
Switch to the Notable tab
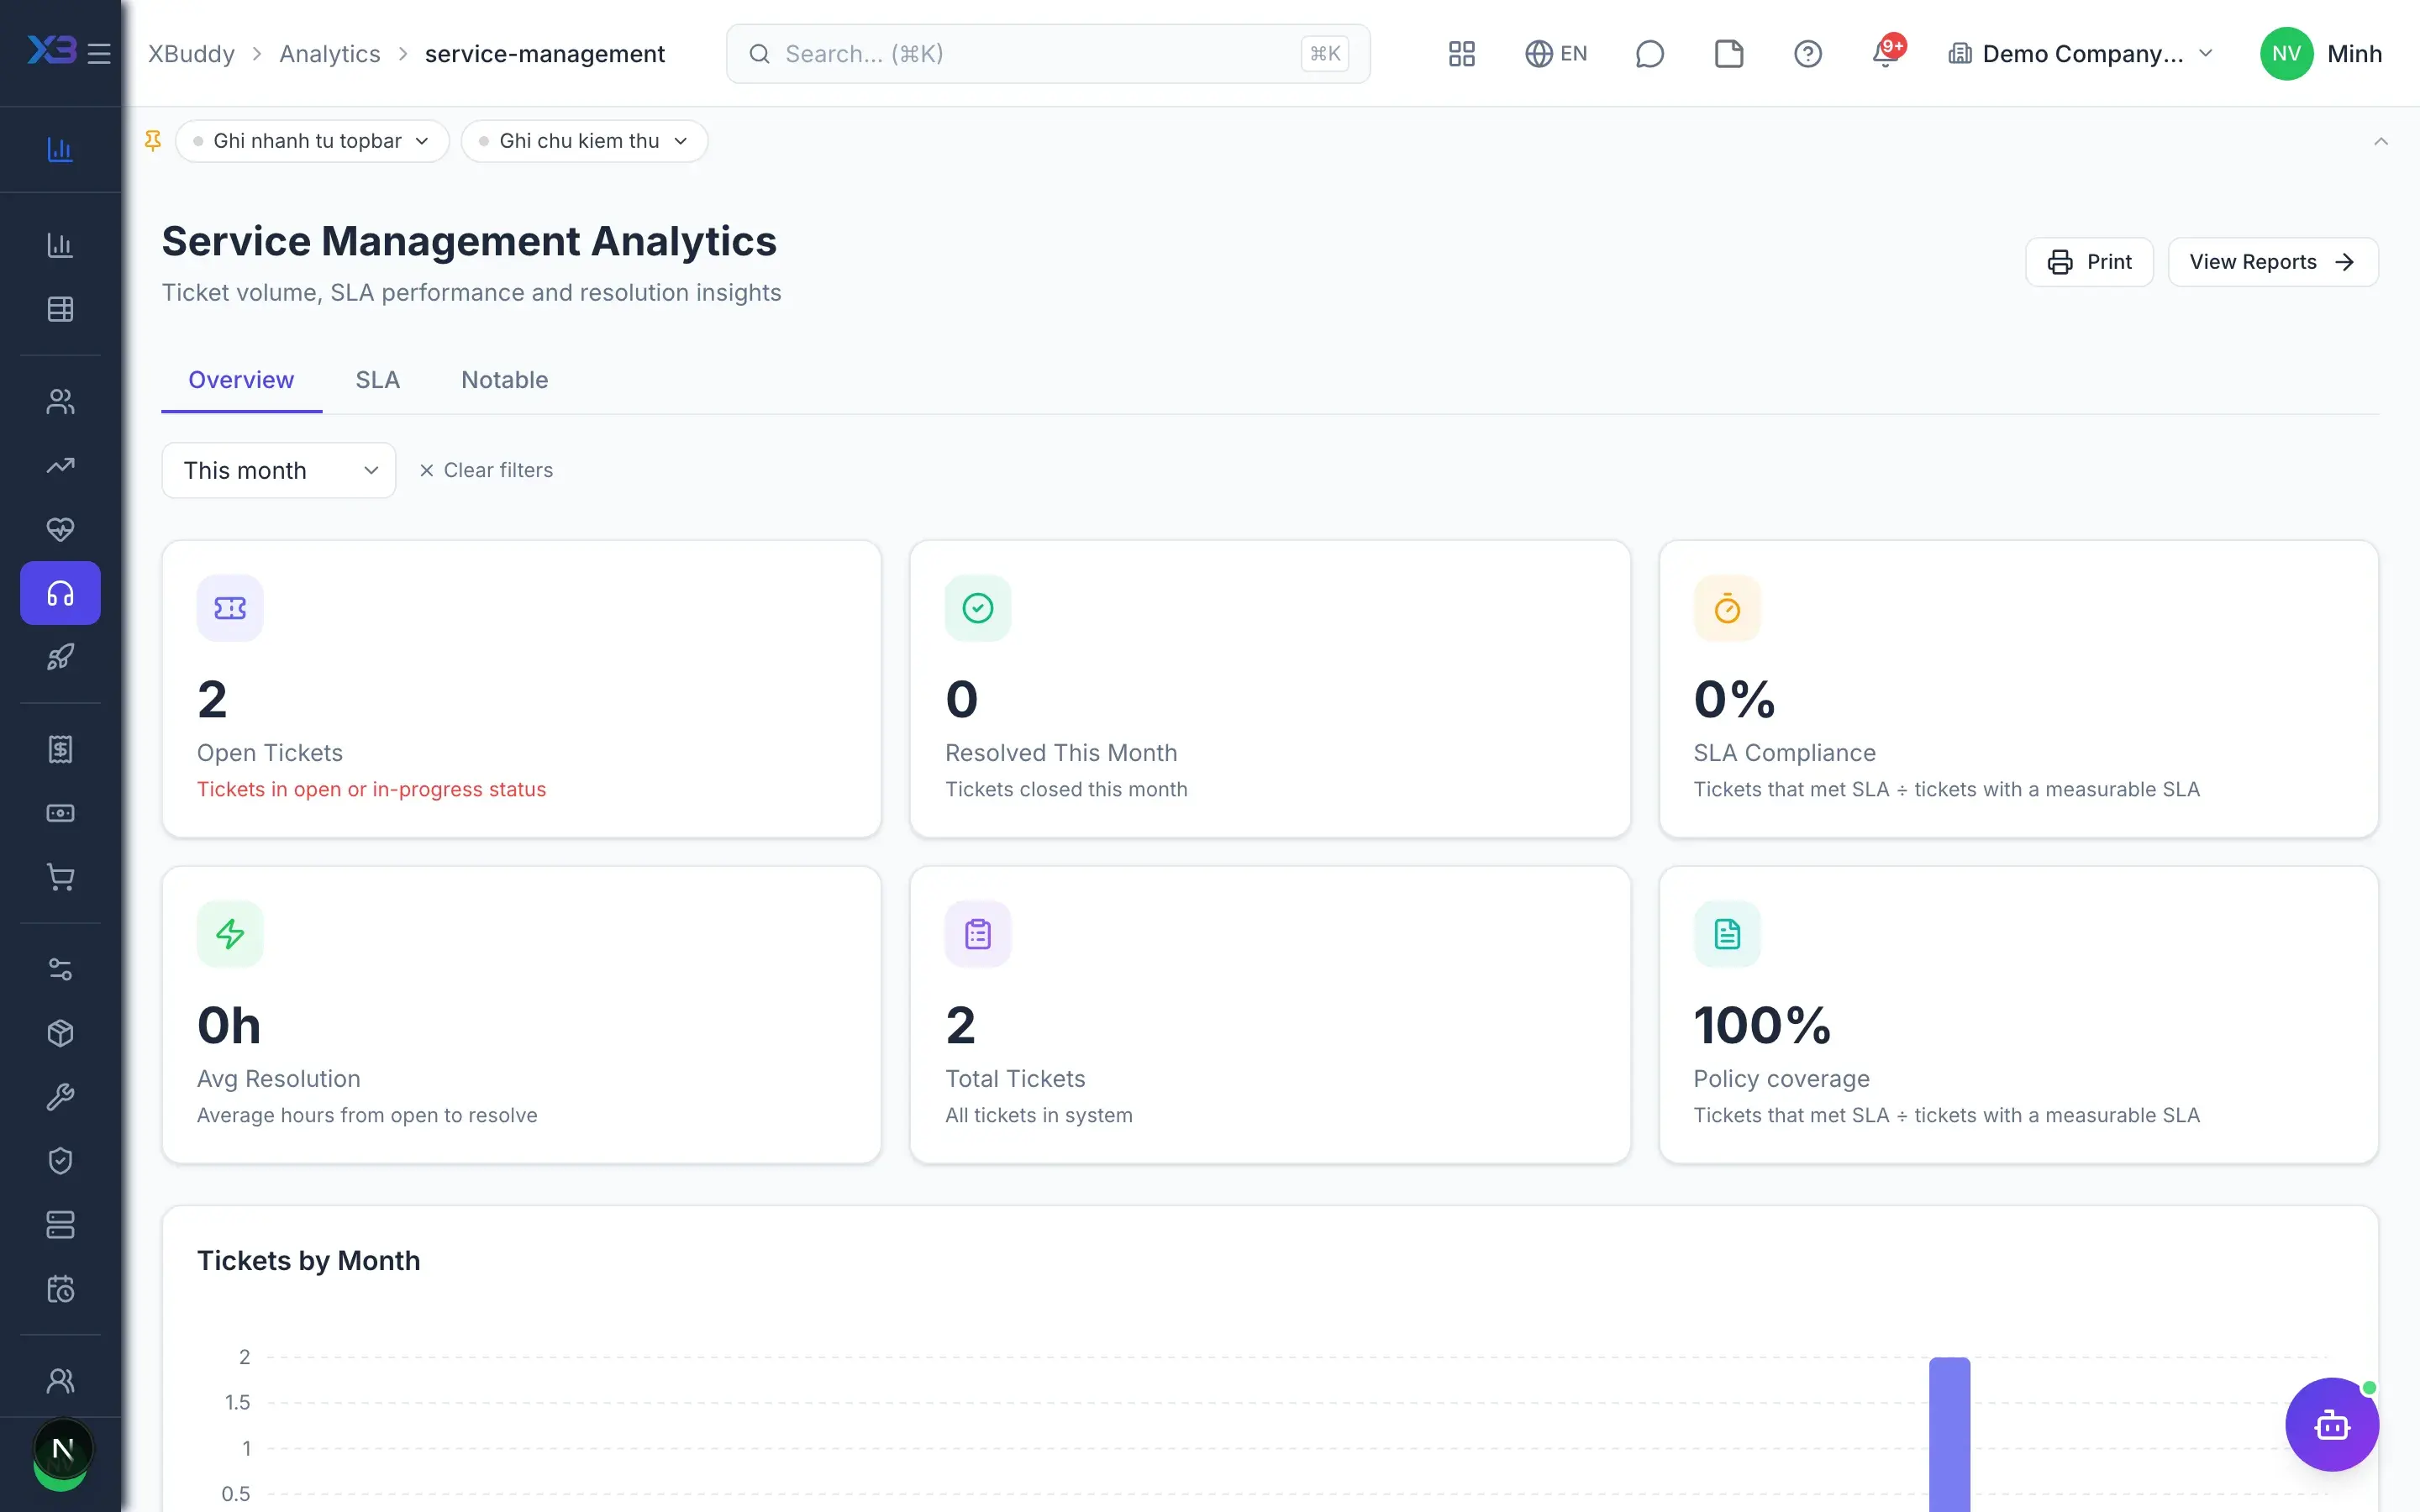504,380
